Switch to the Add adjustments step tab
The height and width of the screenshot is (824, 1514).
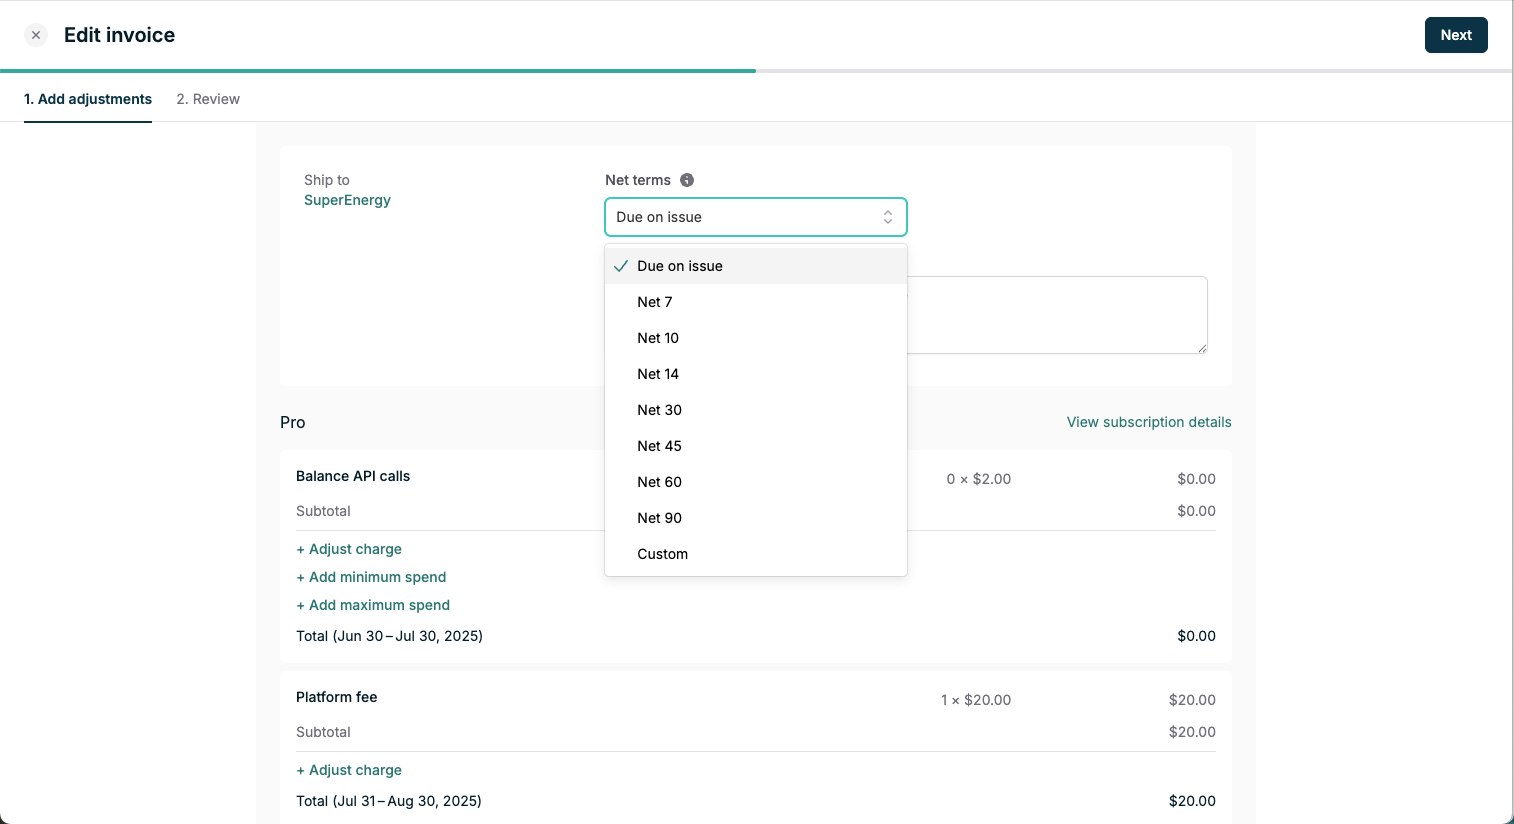(x=88, y=99)
